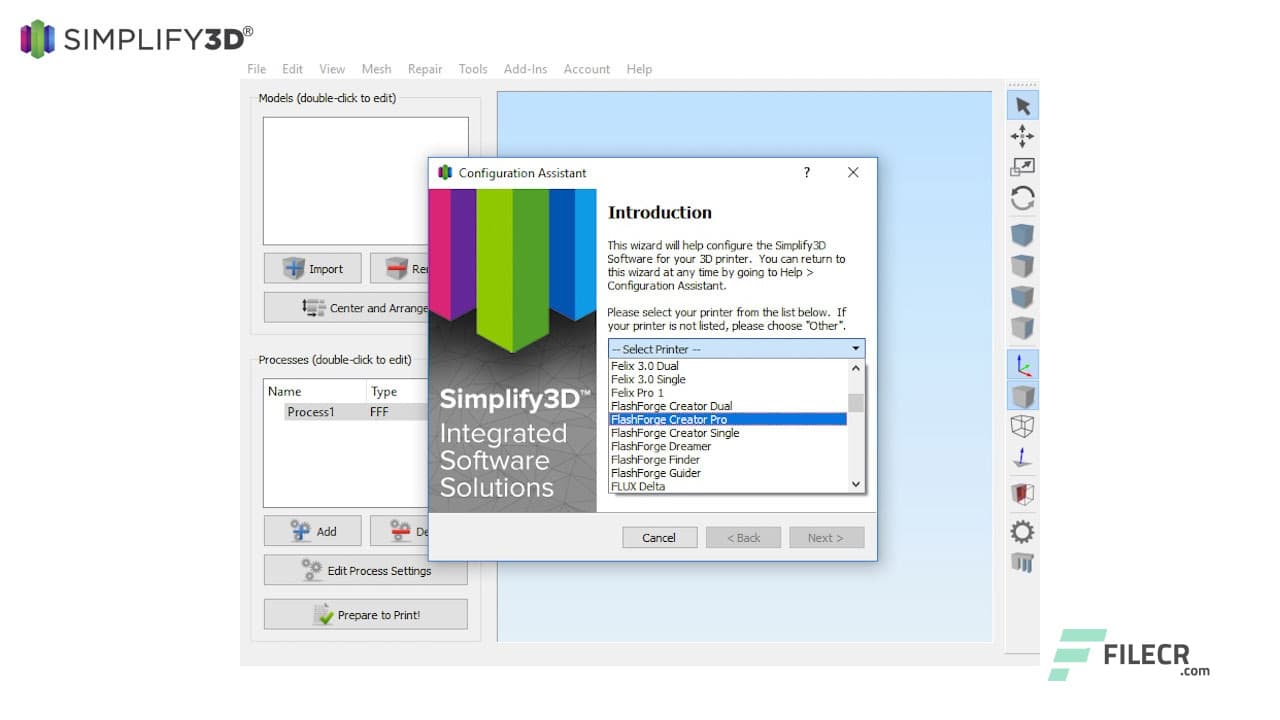Choose FlashForge Creator Pro from list

coord(728,420)
